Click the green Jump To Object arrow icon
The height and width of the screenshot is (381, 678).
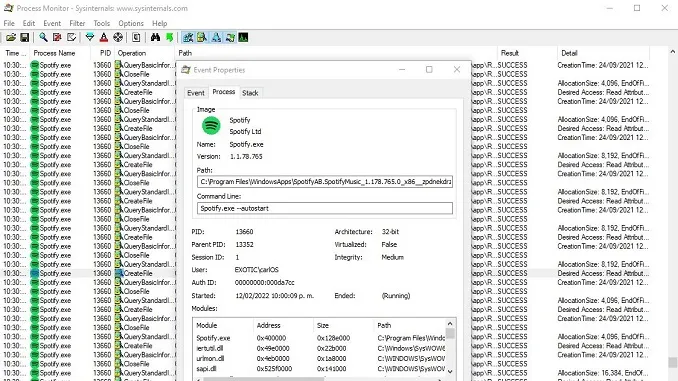point(170,38)
